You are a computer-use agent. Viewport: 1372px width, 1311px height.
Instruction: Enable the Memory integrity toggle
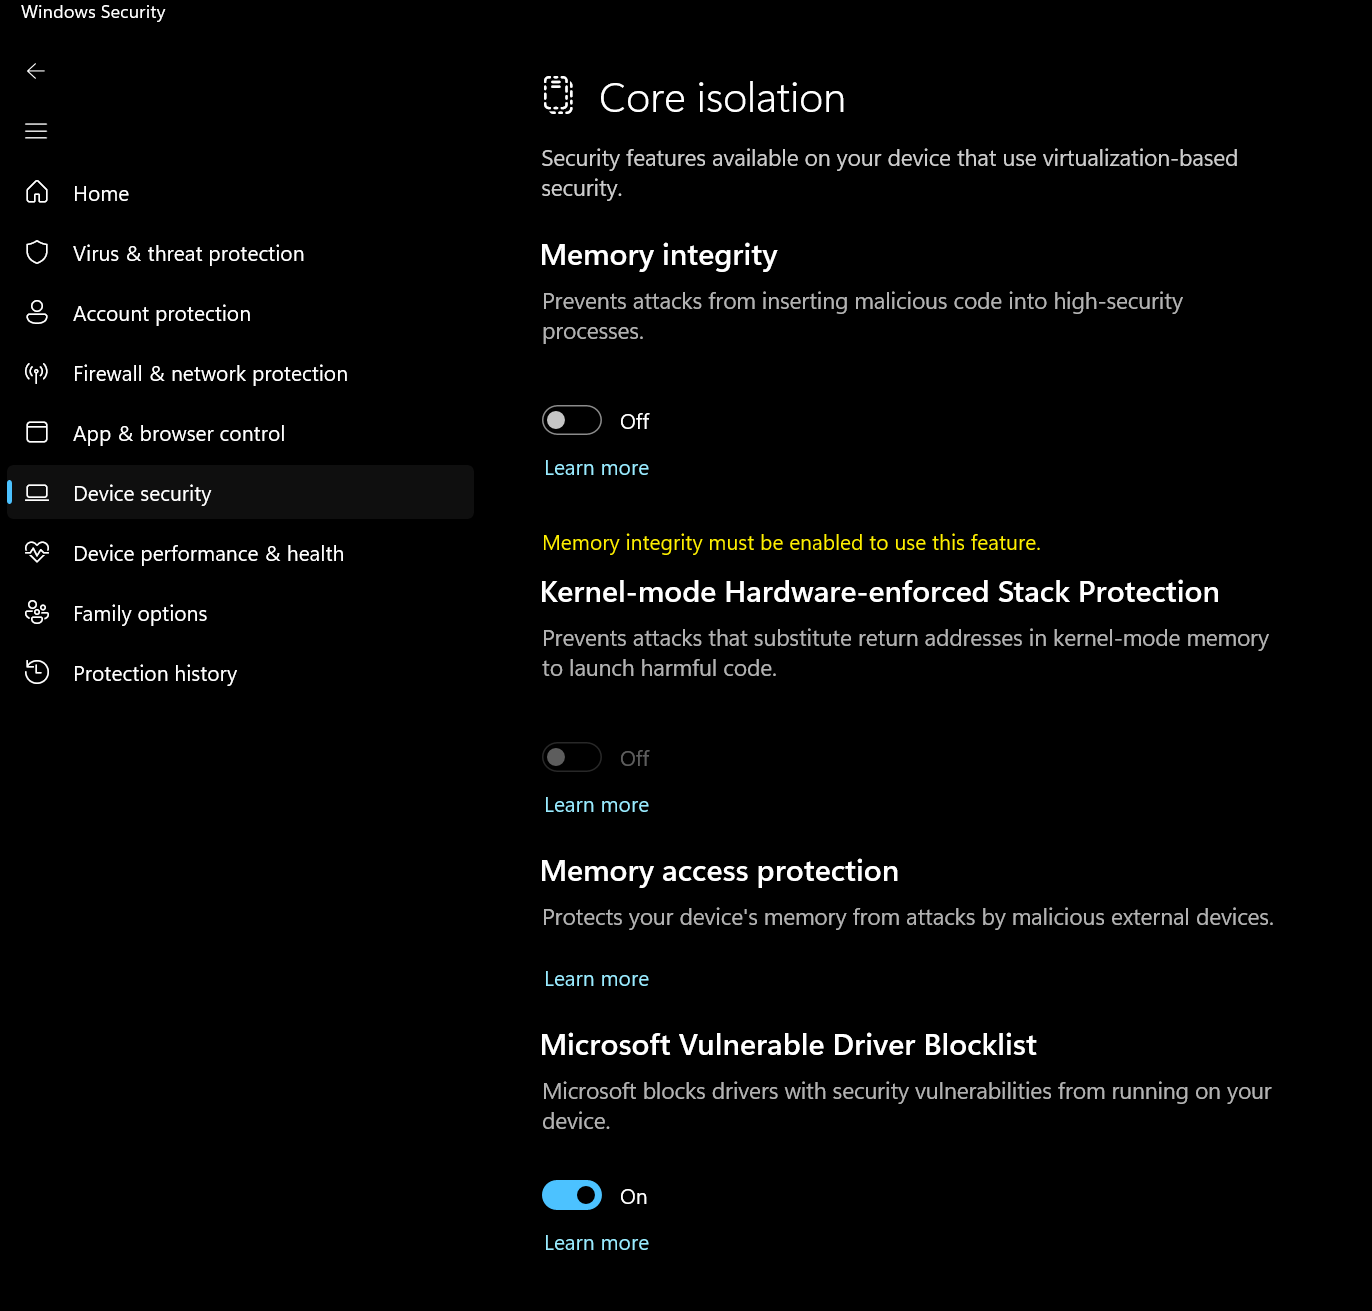click(571, 420)
